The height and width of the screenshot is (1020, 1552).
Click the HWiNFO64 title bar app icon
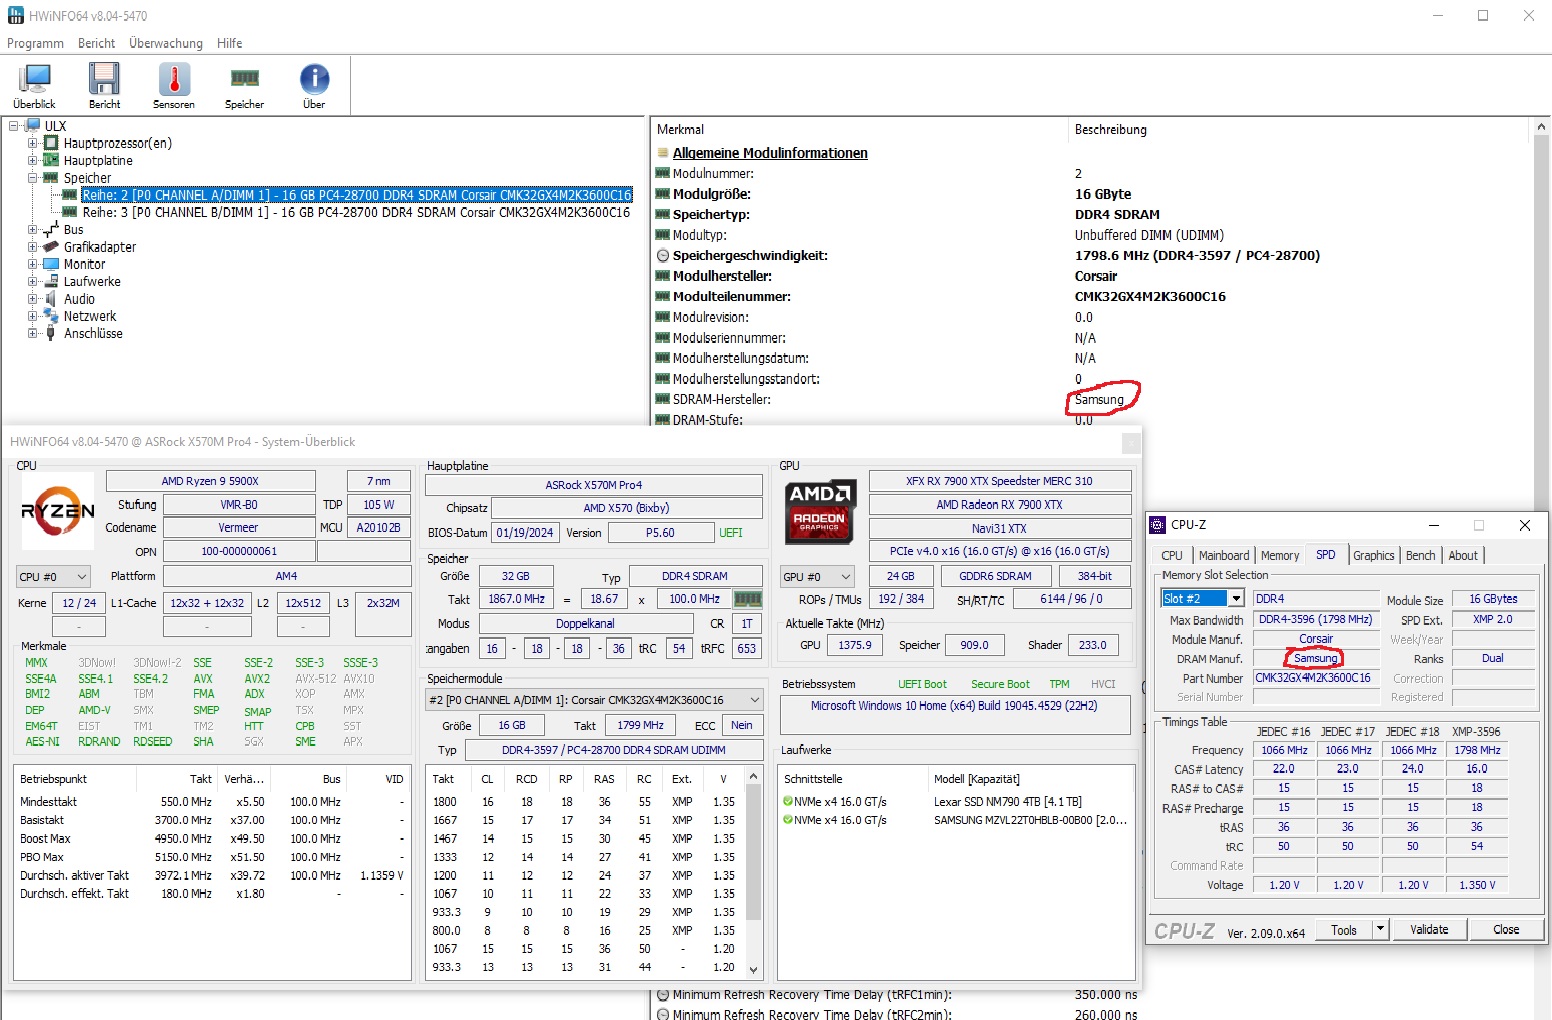pyautogui.click(x=14, y=16)
